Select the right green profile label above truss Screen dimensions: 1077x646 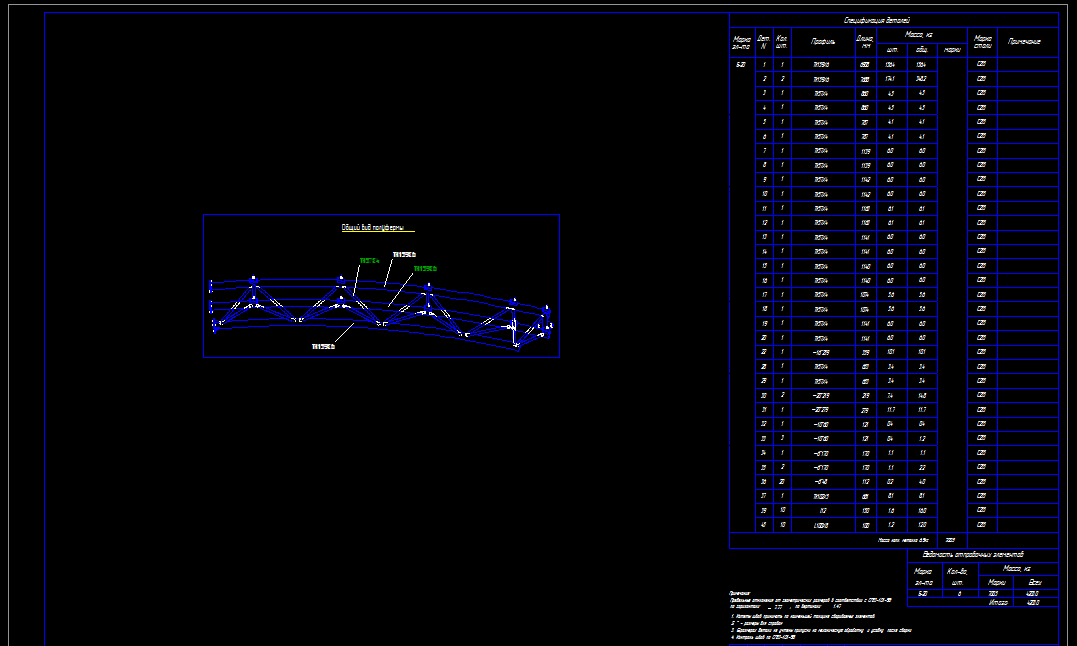(425, 269)
